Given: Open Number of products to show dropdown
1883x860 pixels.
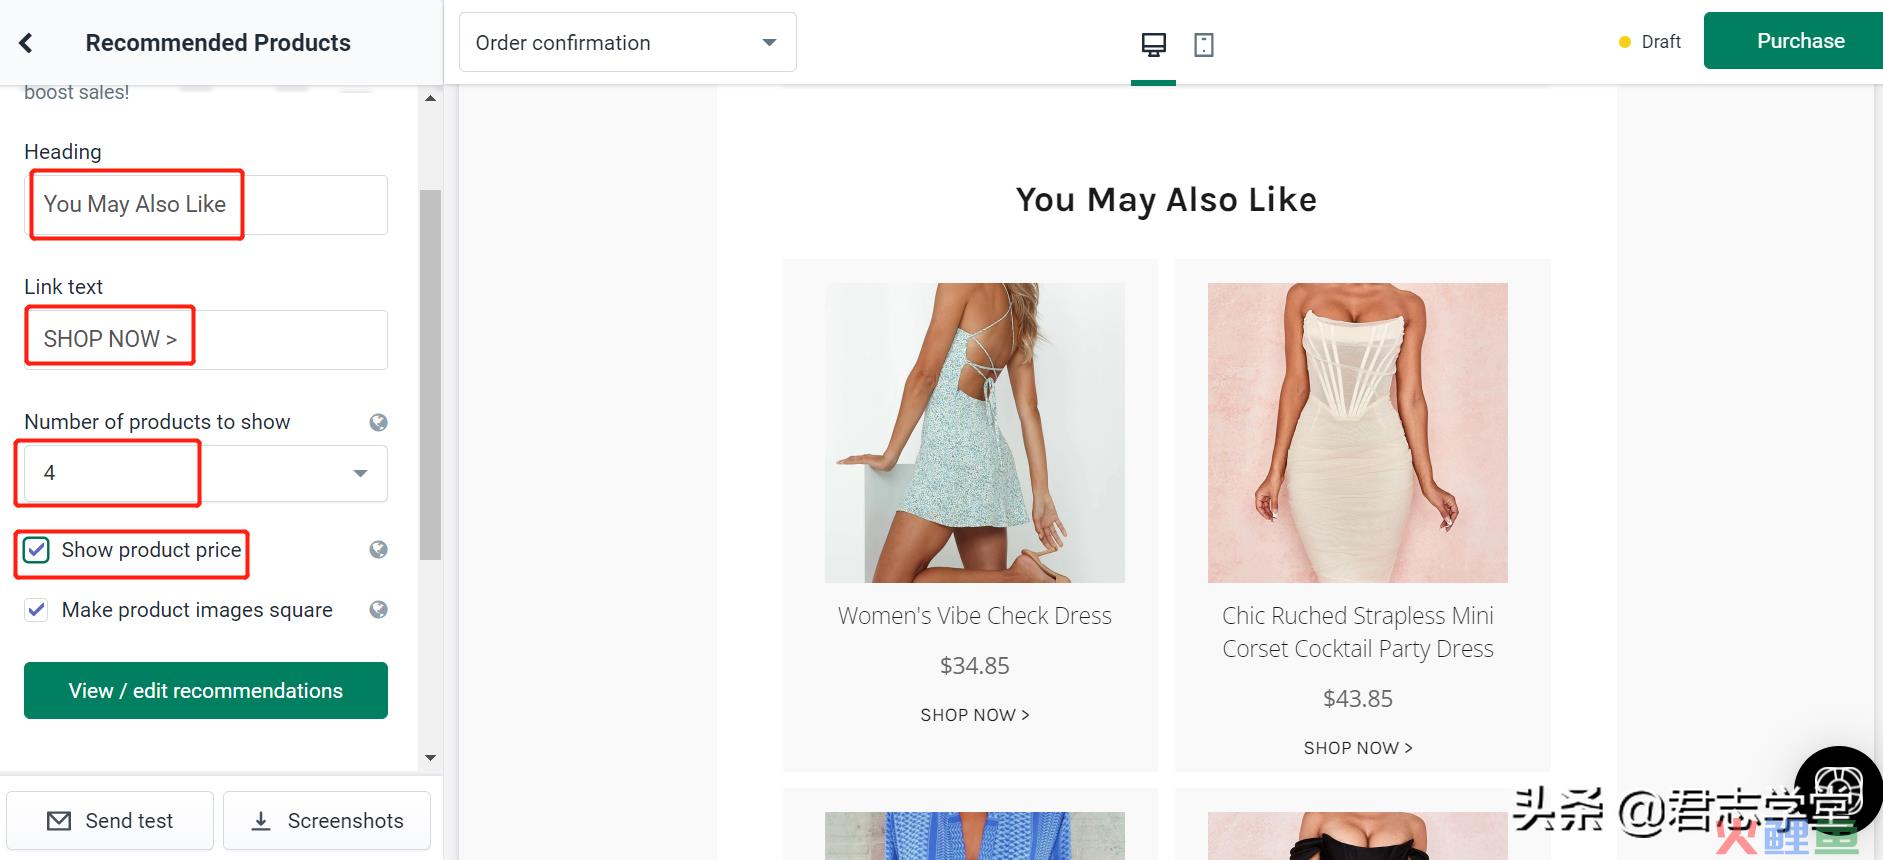Looking at the screenshot, I should (205, 473).
